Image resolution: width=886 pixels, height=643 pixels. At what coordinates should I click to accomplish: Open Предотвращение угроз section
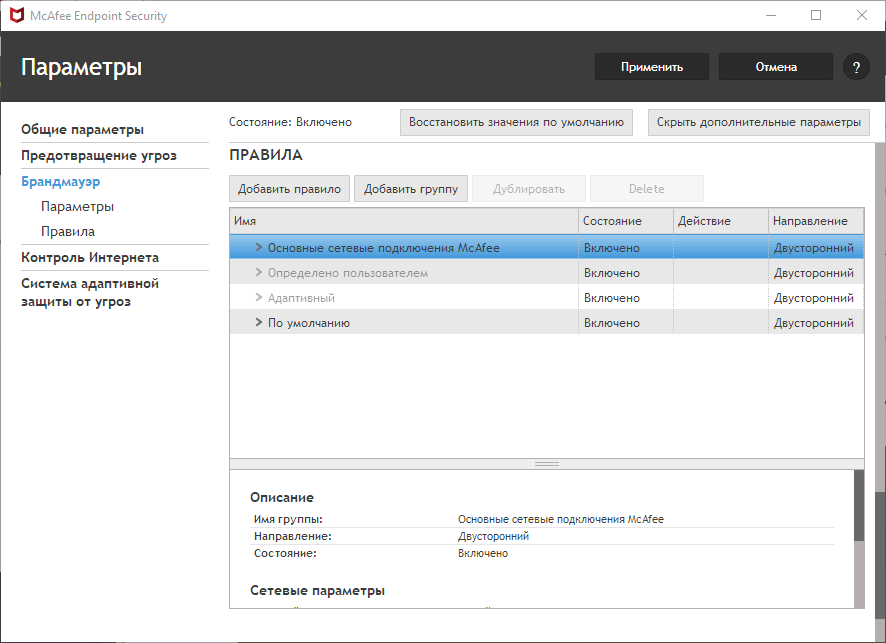click(x=99, y=155)
